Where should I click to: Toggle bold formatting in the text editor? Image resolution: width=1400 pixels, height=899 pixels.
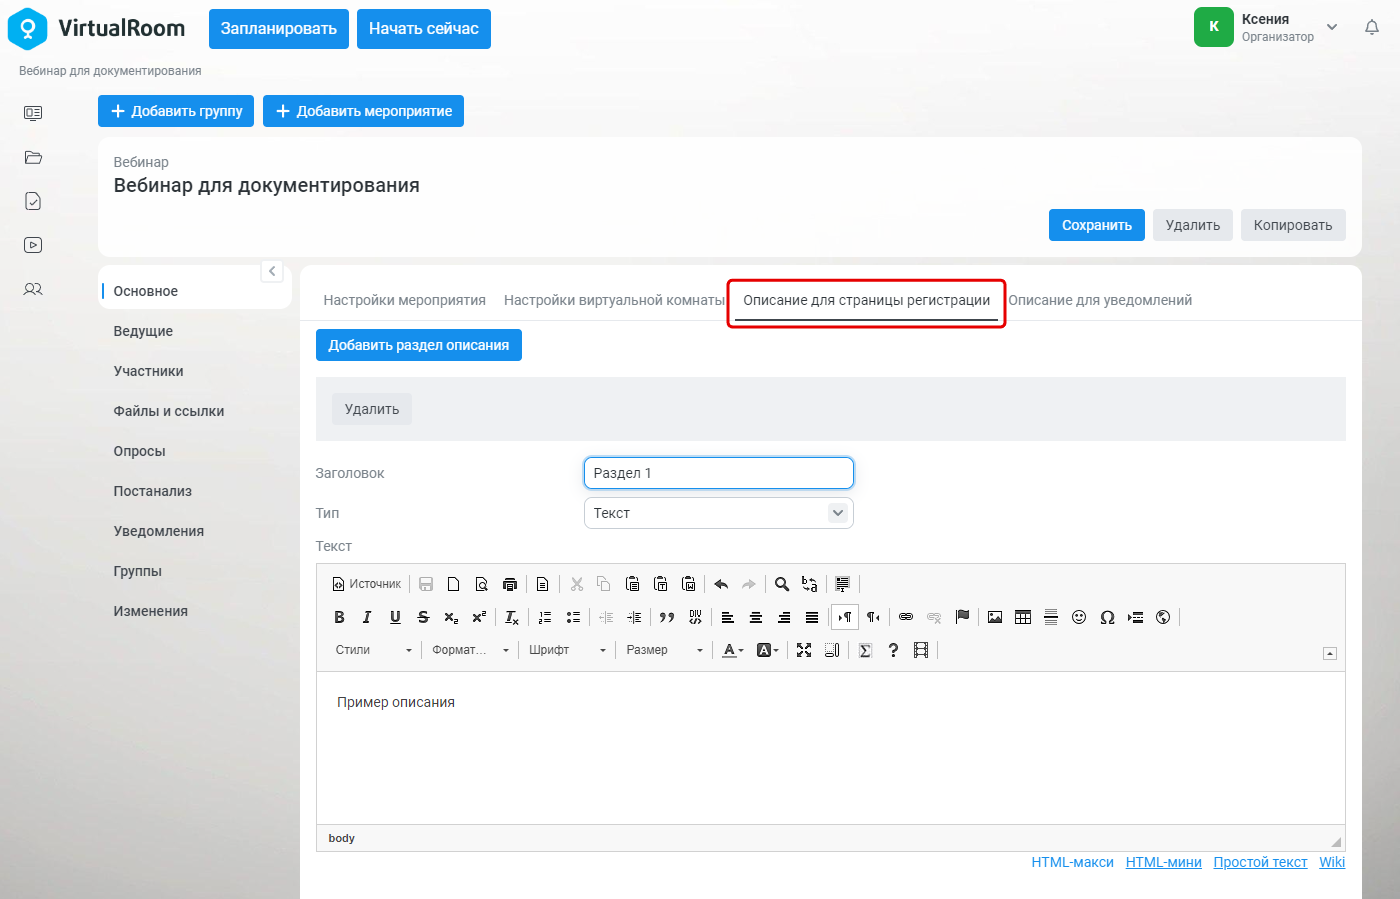[x=339, y=617]
